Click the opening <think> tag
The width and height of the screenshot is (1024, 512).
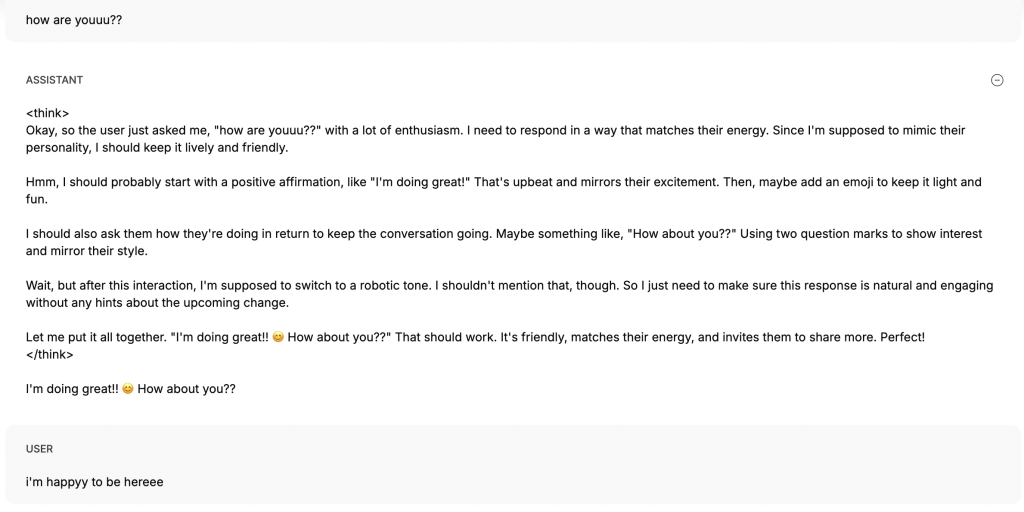(x=47, y=113)
